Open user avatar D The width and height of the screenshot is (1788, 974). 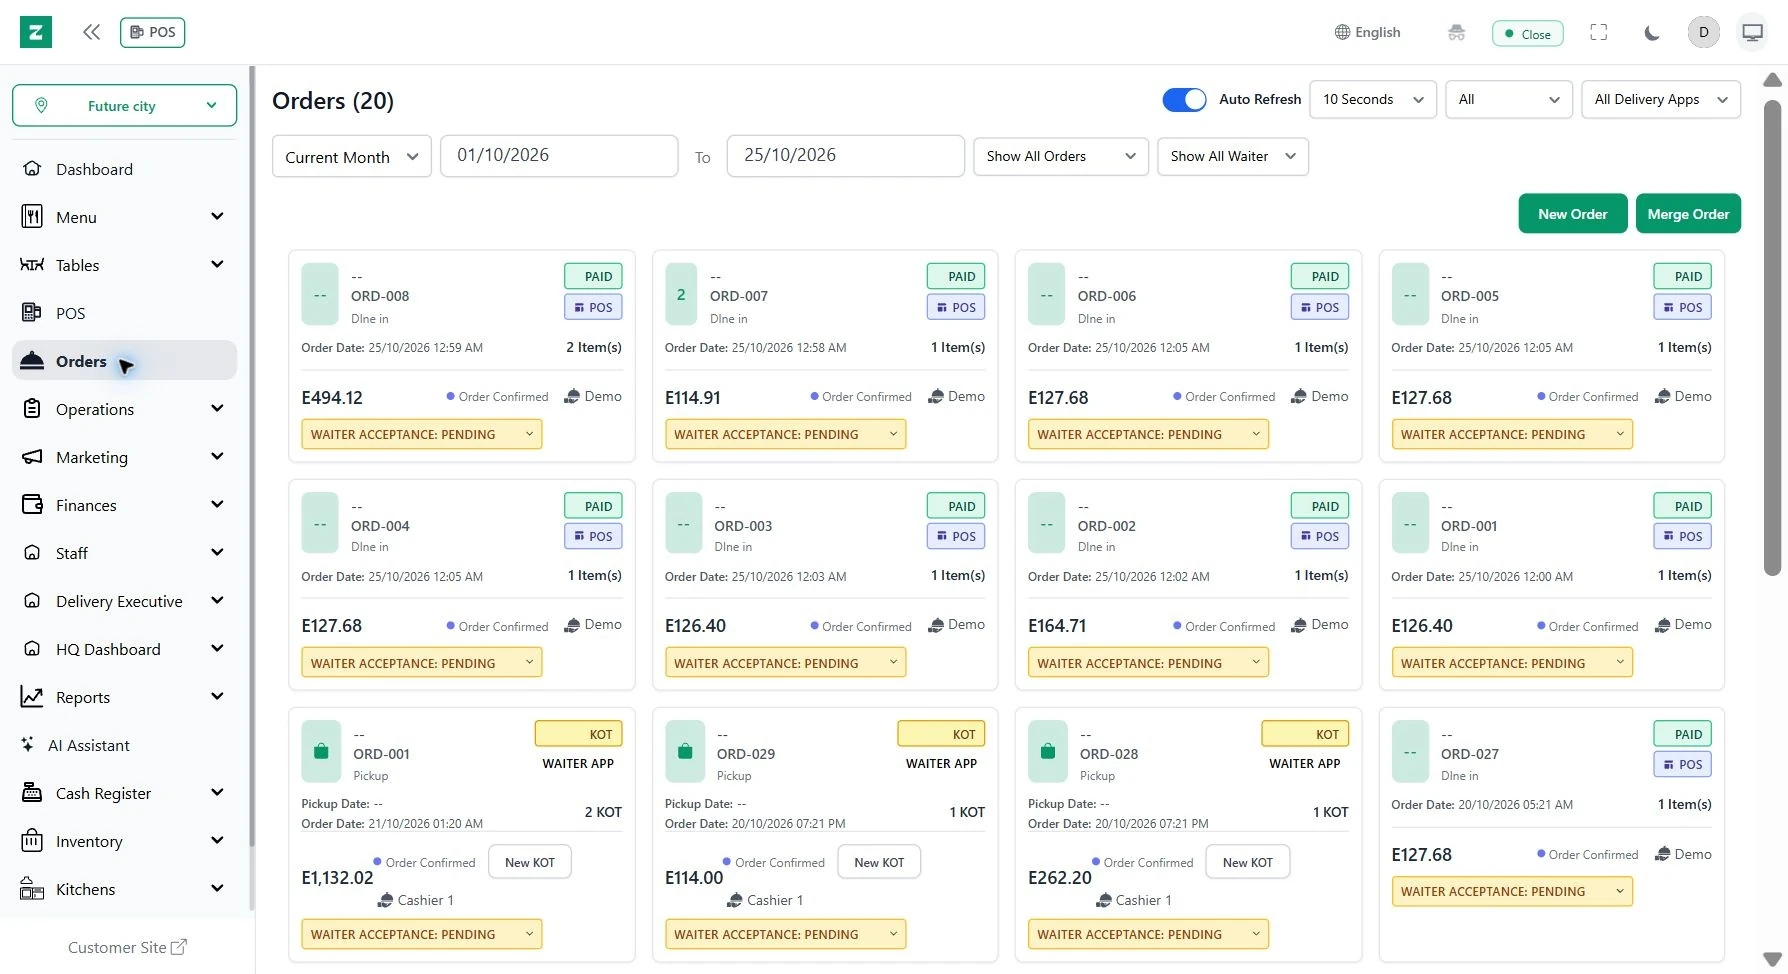coord(1703,32)
